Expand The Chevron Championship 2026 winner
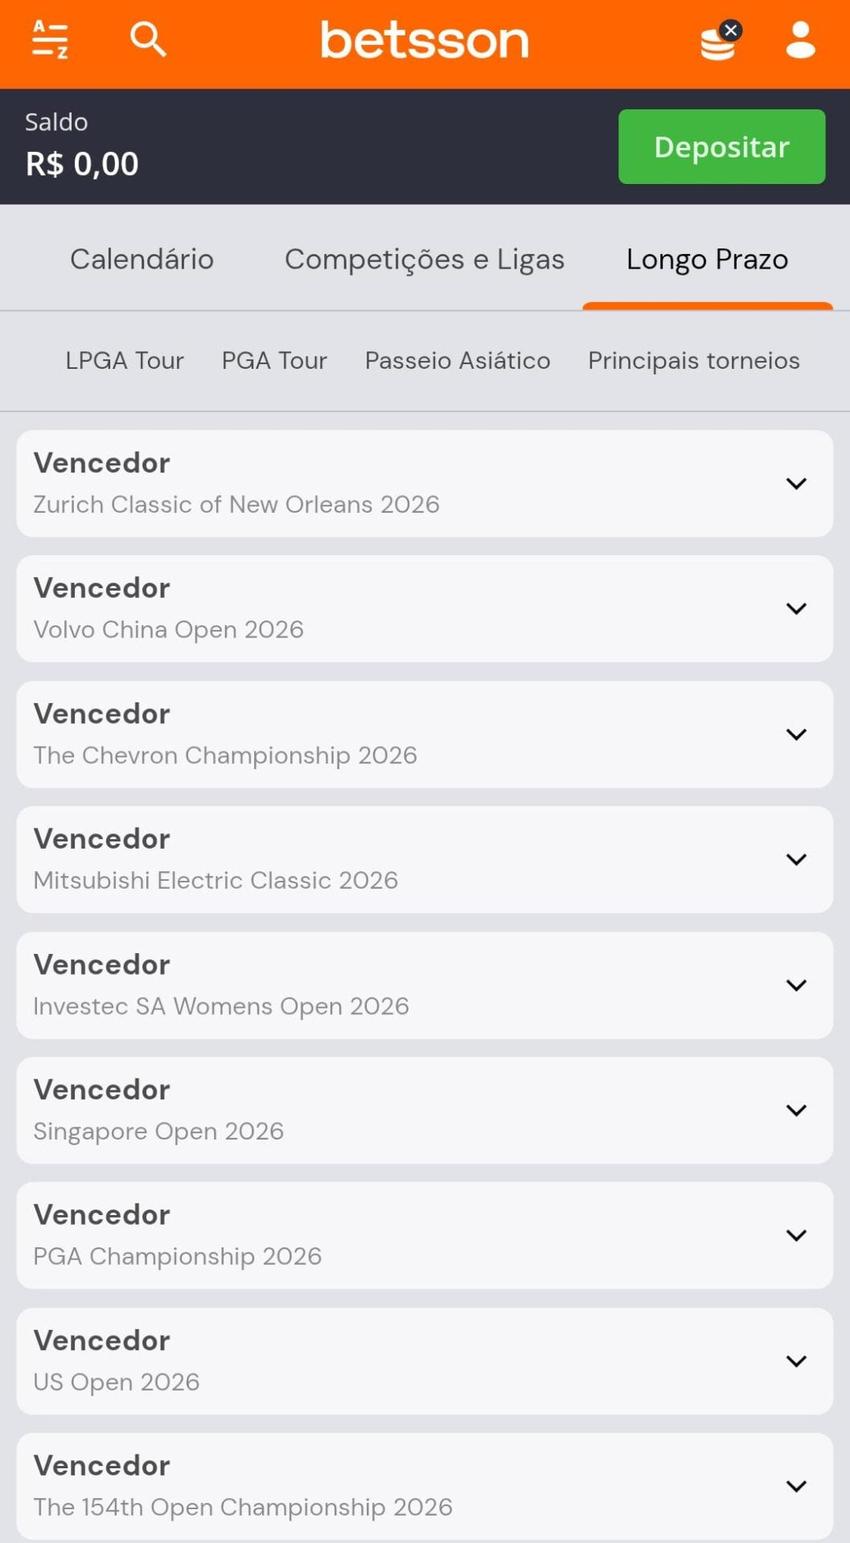This screenshot has height=1543, width=850. pos(796,734)
